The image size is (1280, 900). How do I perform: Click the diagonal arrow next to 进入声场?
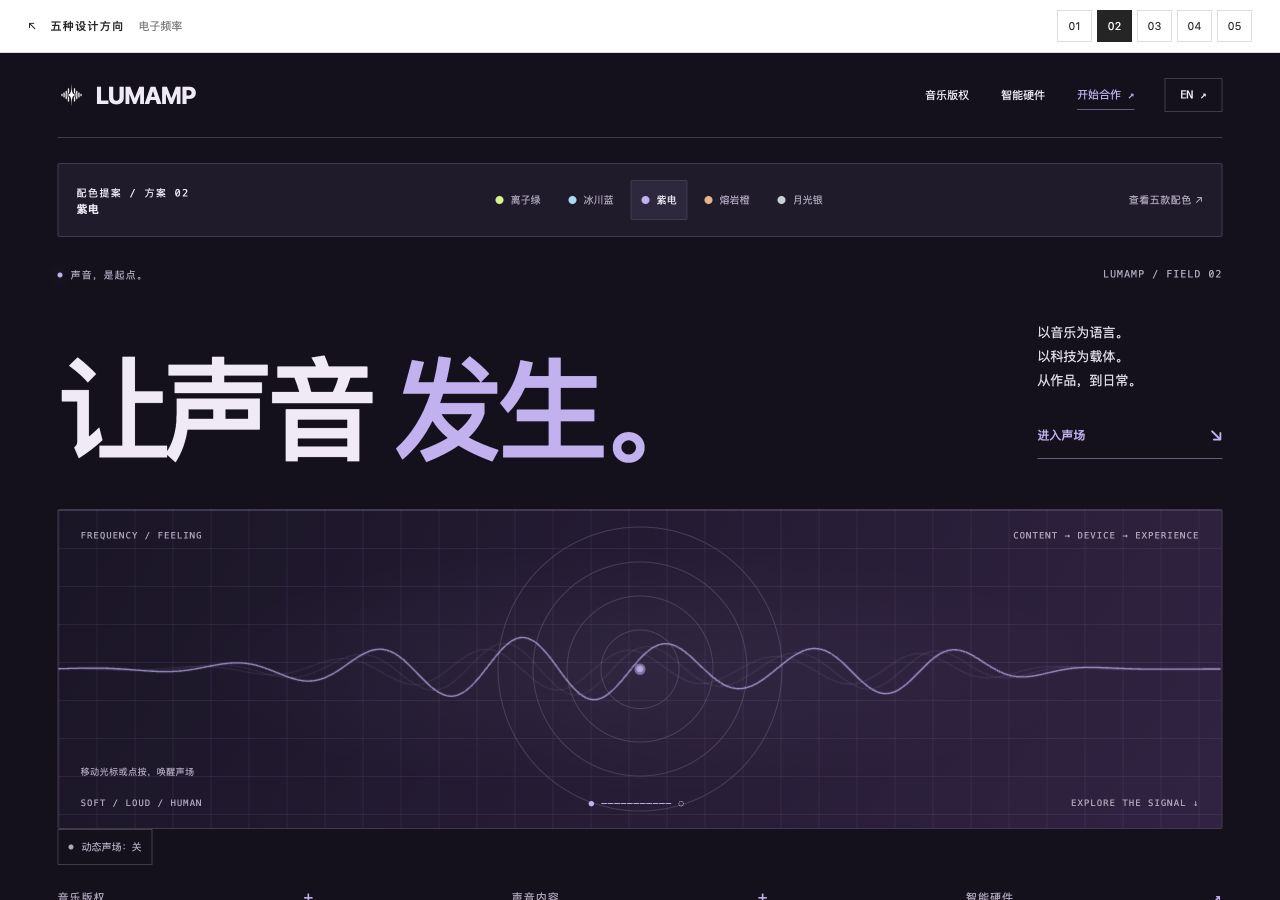tap(1216, 435)
